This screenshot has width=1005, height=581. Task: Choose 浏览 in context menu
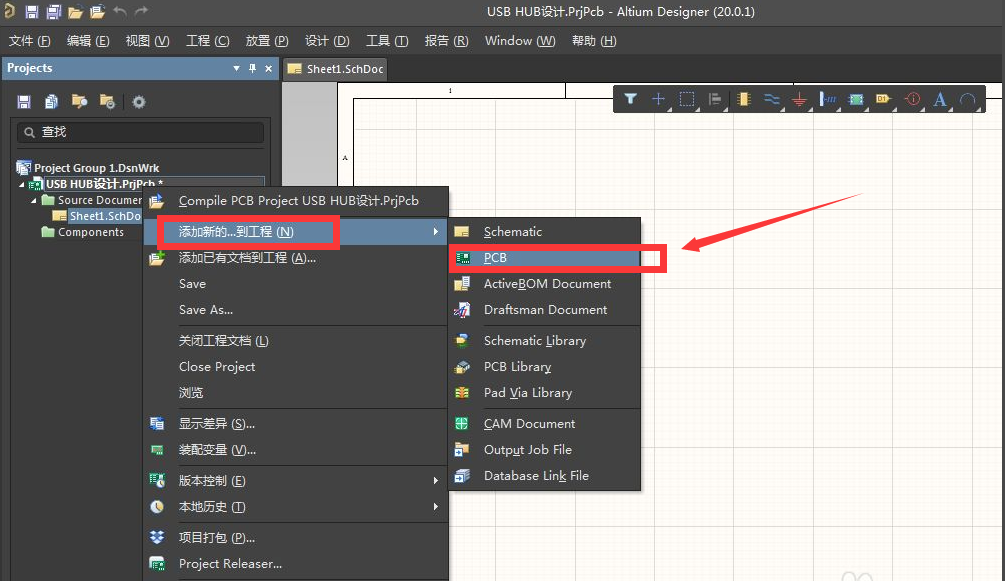(296, 392)
